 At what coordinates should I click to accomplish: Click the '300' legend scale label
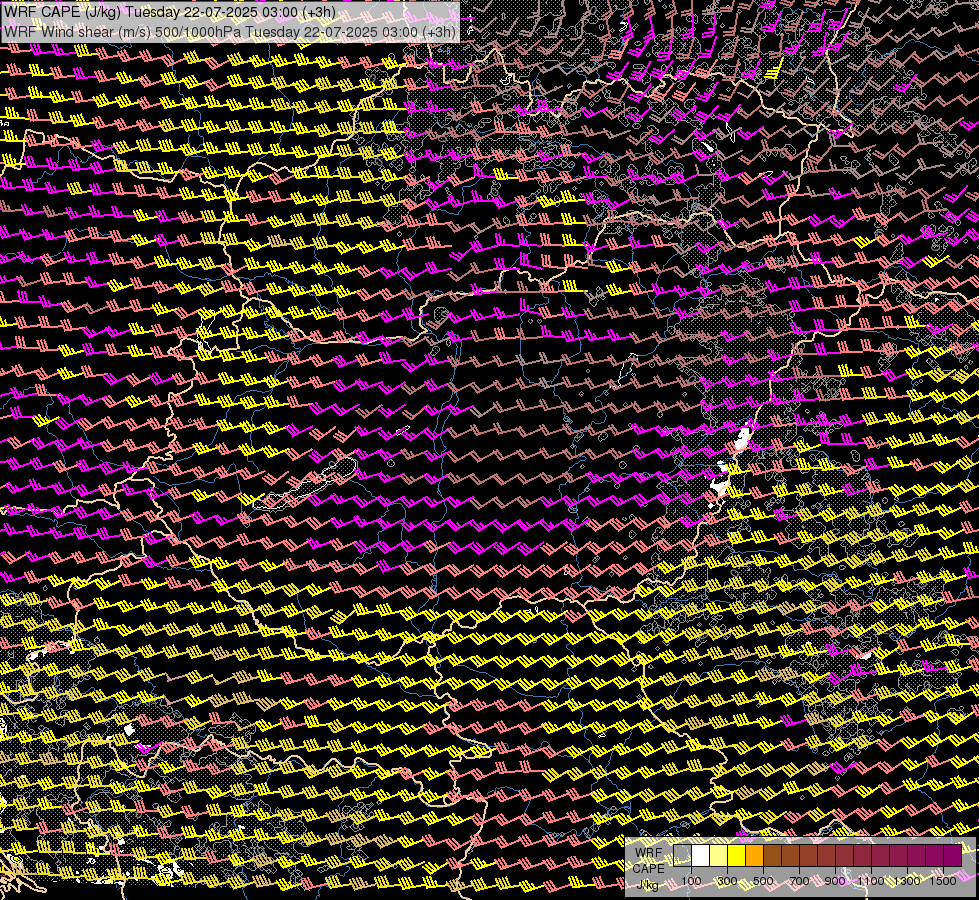[727, 881]
